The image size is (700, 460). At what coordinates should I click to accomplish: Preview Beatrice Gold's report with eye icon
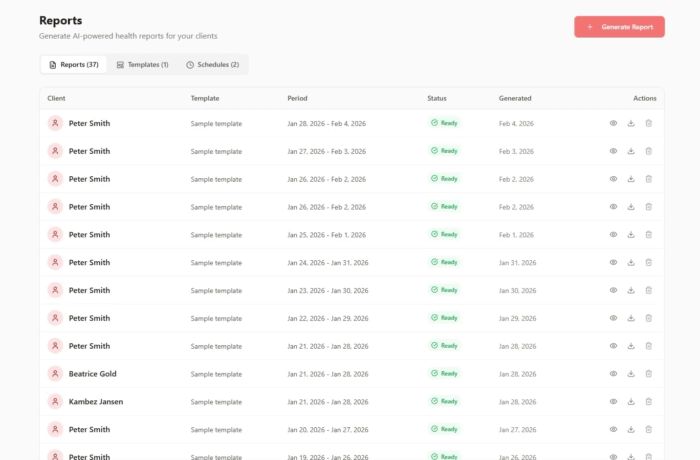[613, 374]
